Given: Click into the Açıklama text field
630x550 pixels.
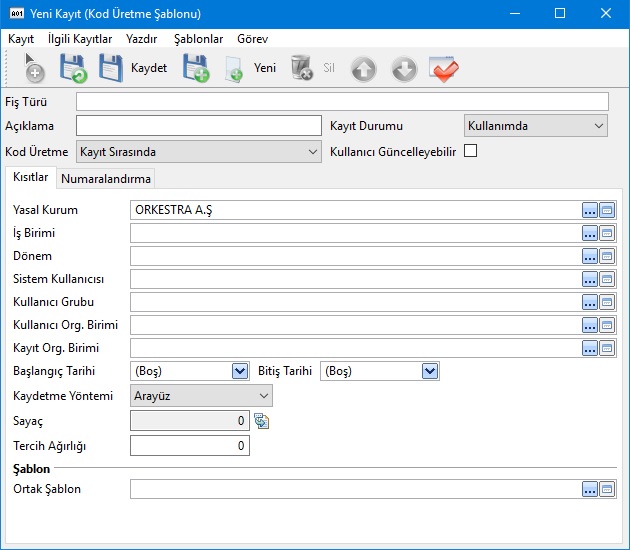Looking at the screenshot, I should 196,126.
